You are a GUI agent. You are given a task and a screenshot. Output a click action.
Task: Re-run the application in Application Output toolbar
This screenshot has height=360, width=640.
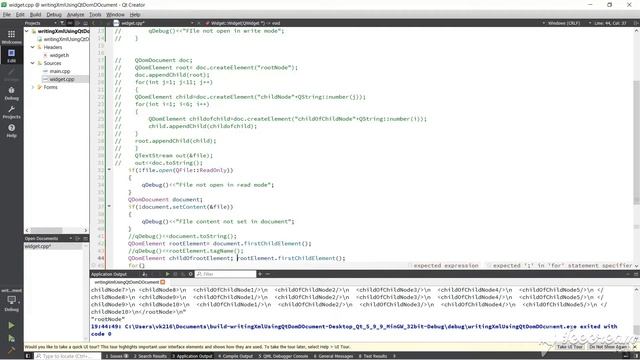point(167,274)
